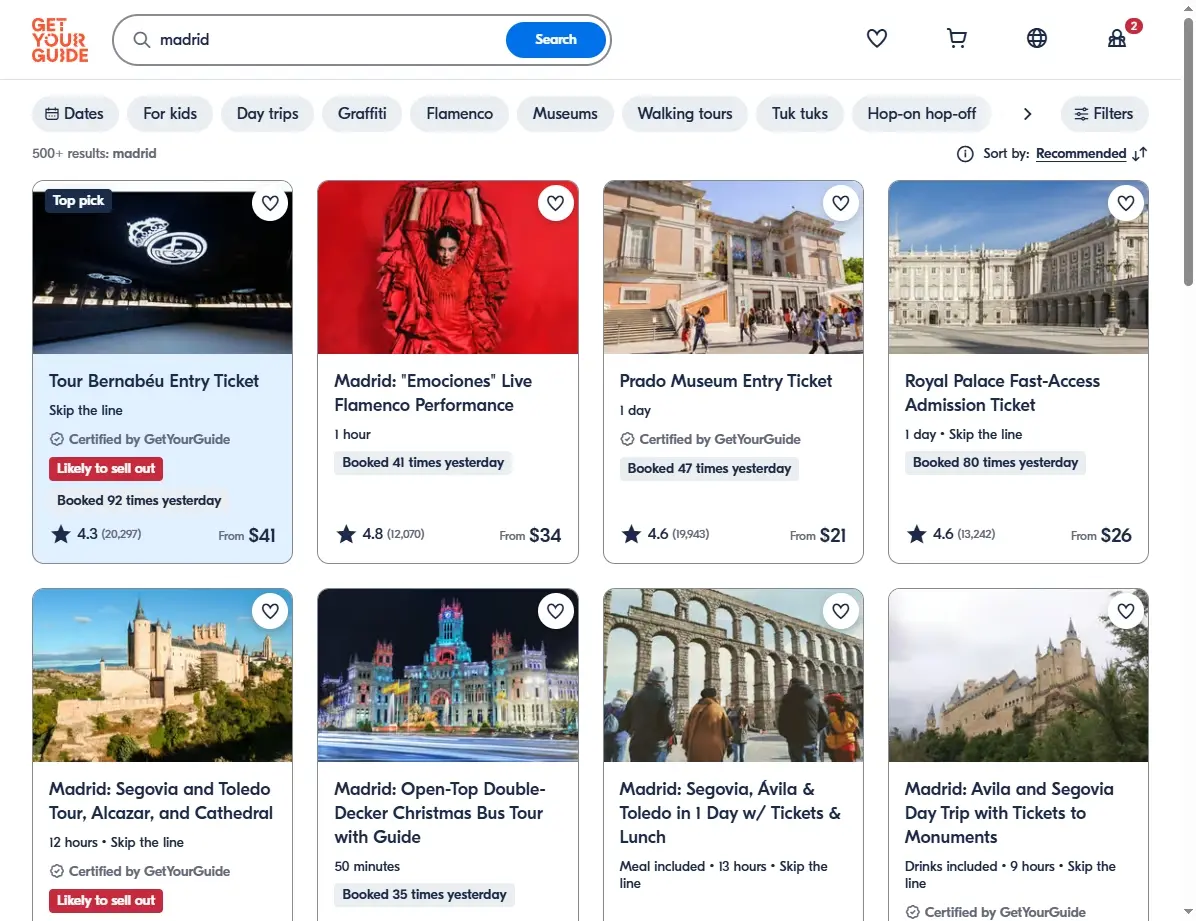This screenshot has height=921, width=1196.
Task: Open the language globe icon
Action: [x=1037, y=38]
